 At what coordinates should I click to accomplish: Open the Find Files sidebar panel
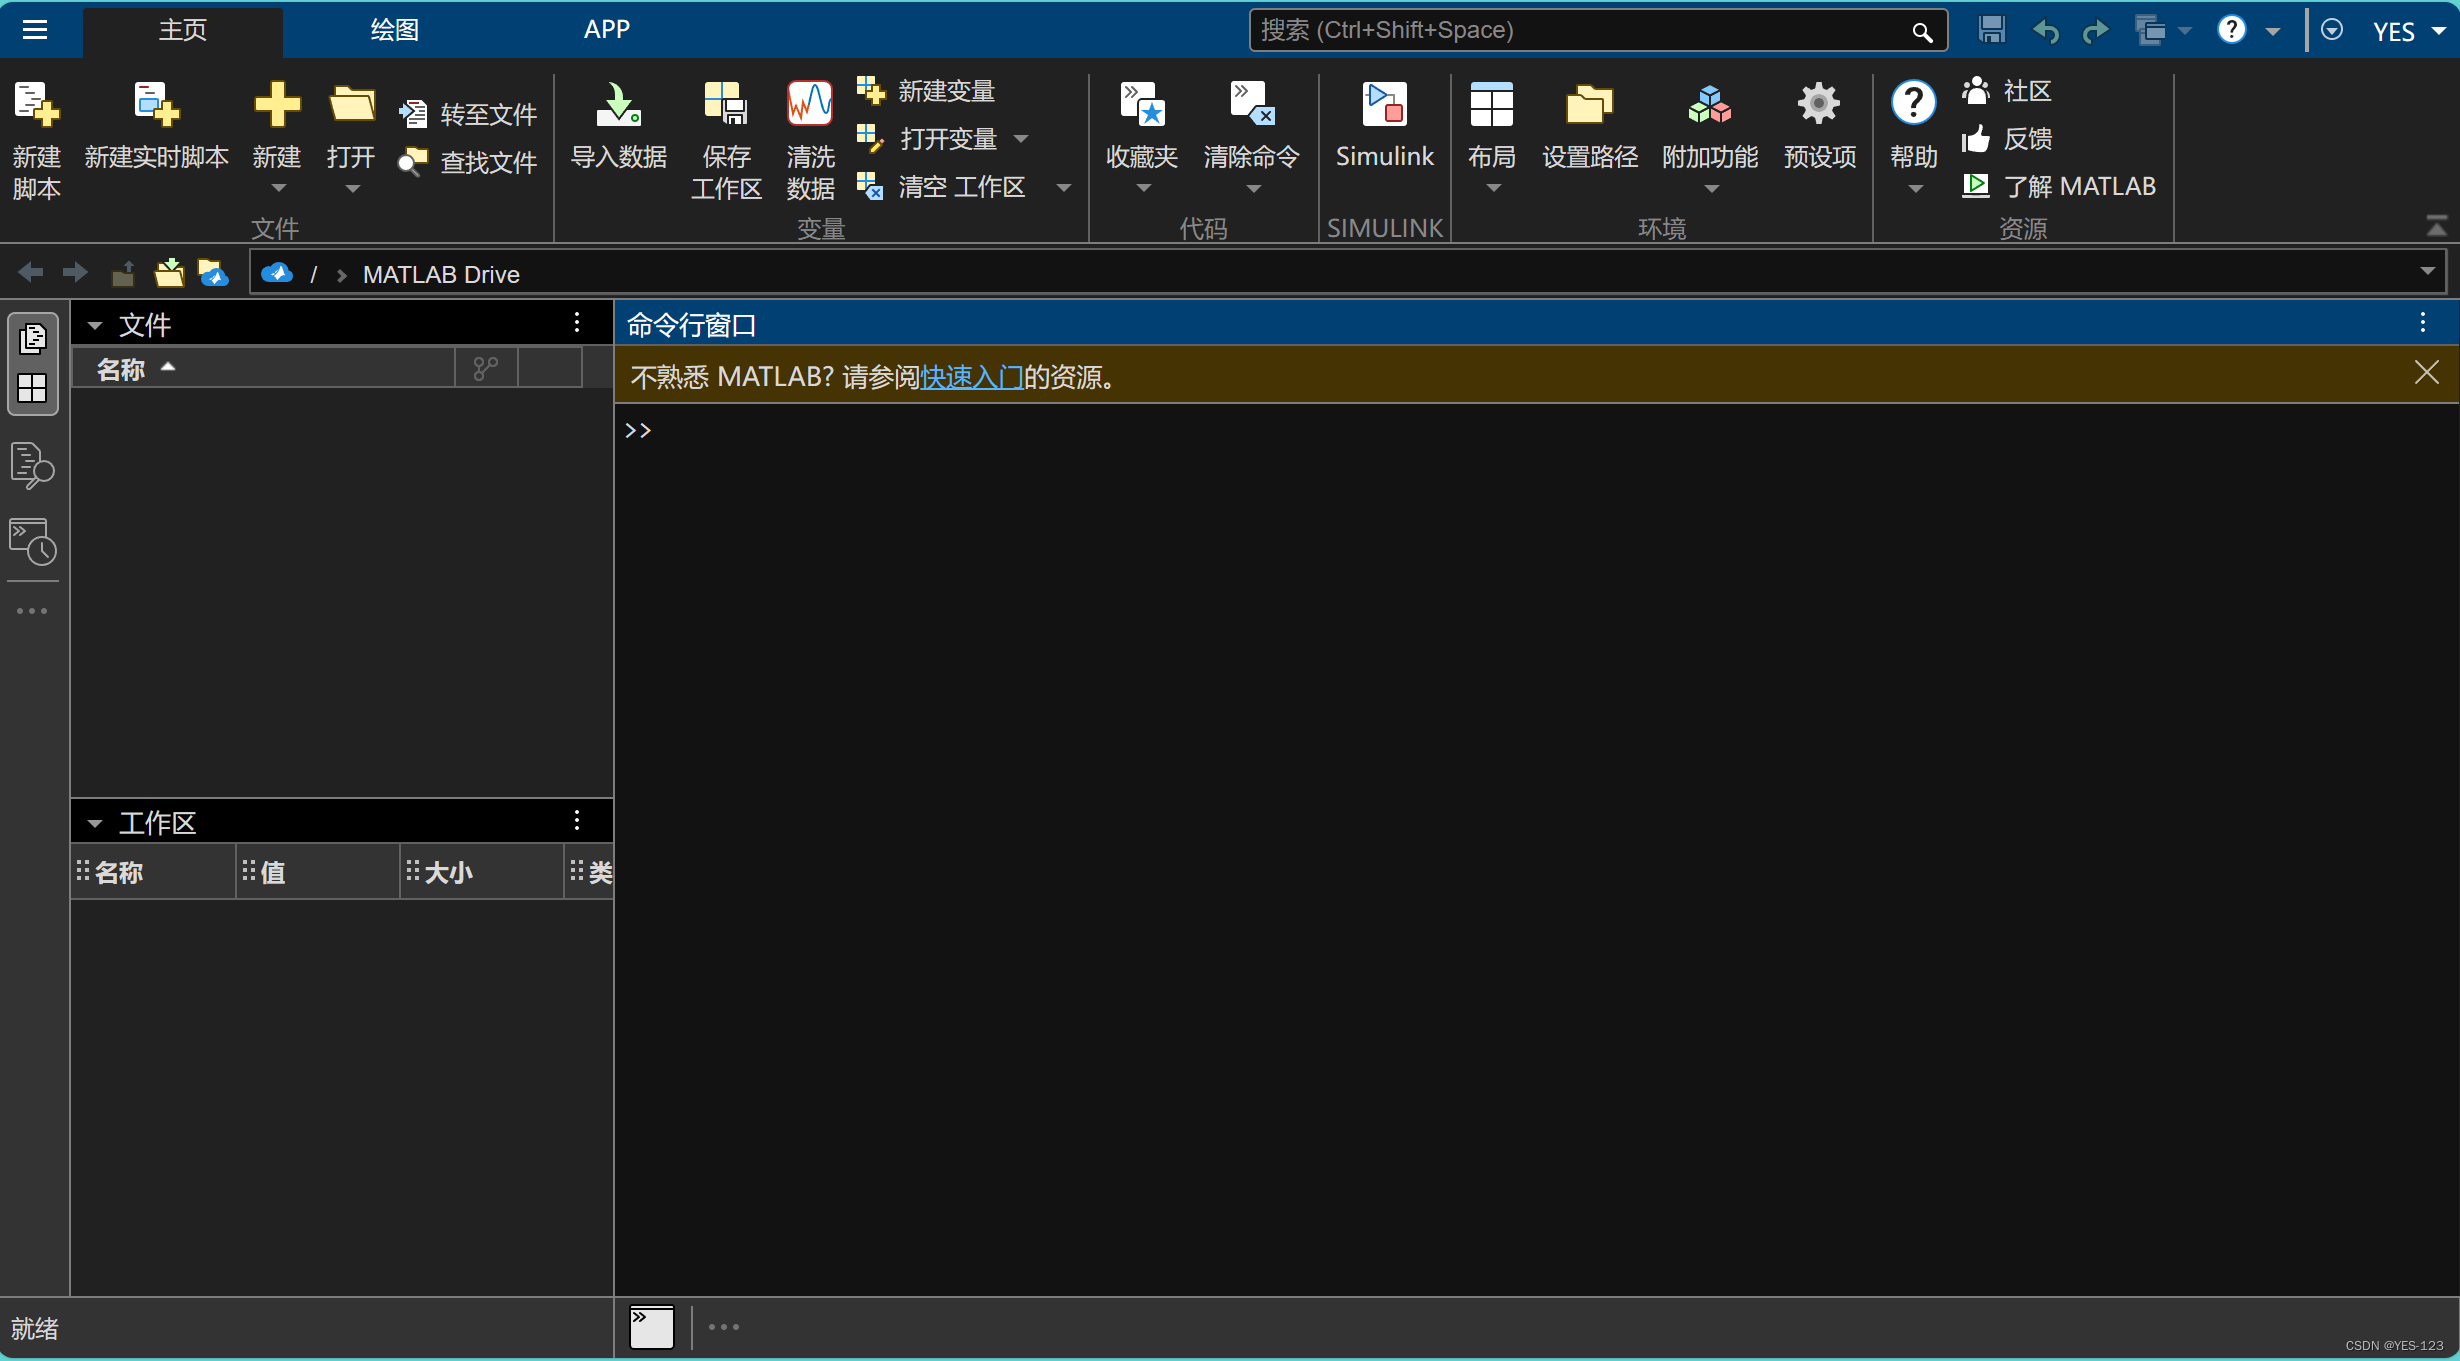coord(32,466)
